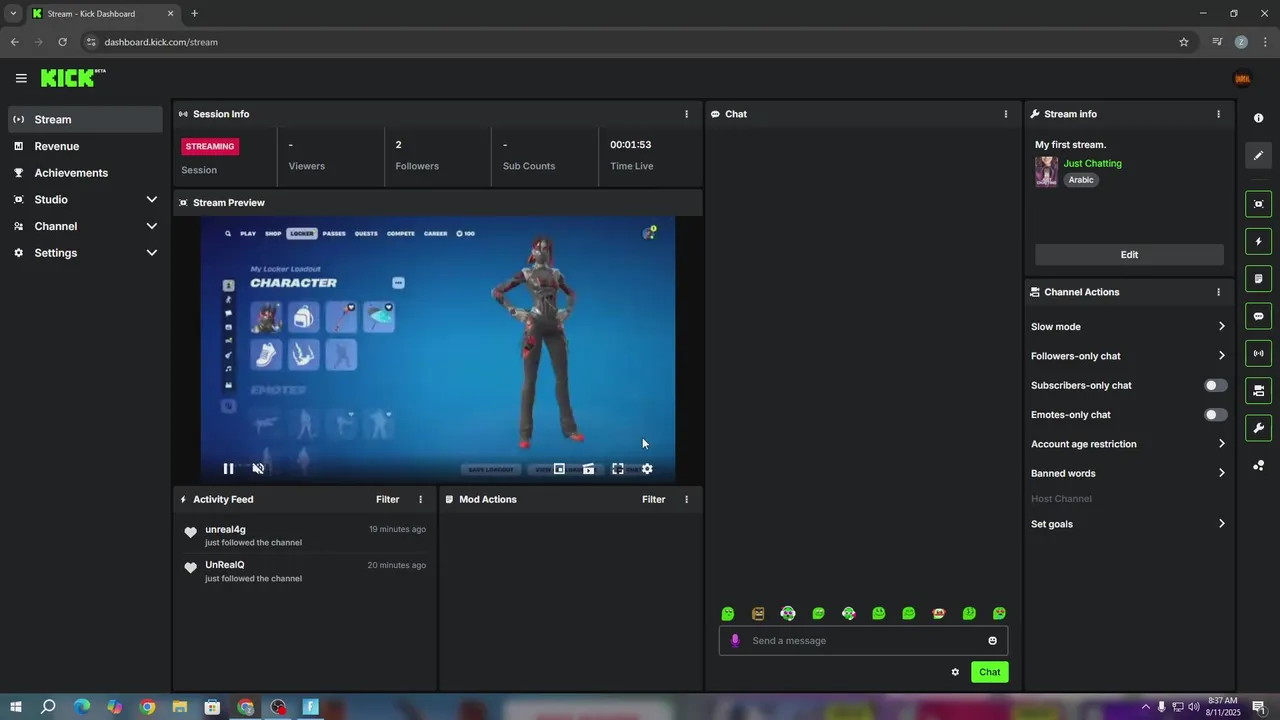Click the Just Chatting category link
Screen dimensions: 1280x720
pos(1092,163)
